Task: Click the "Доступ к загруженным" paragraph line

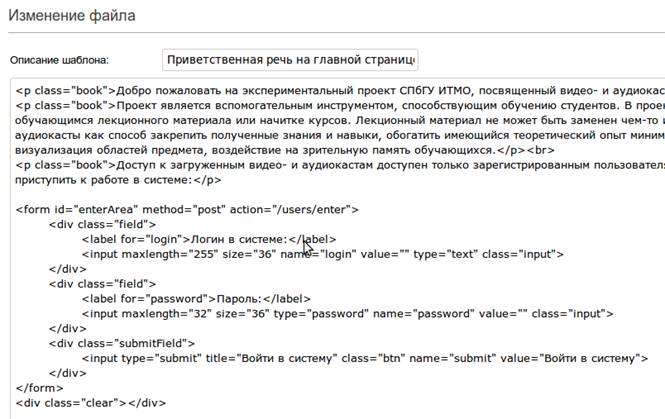Action: point(300,165)
